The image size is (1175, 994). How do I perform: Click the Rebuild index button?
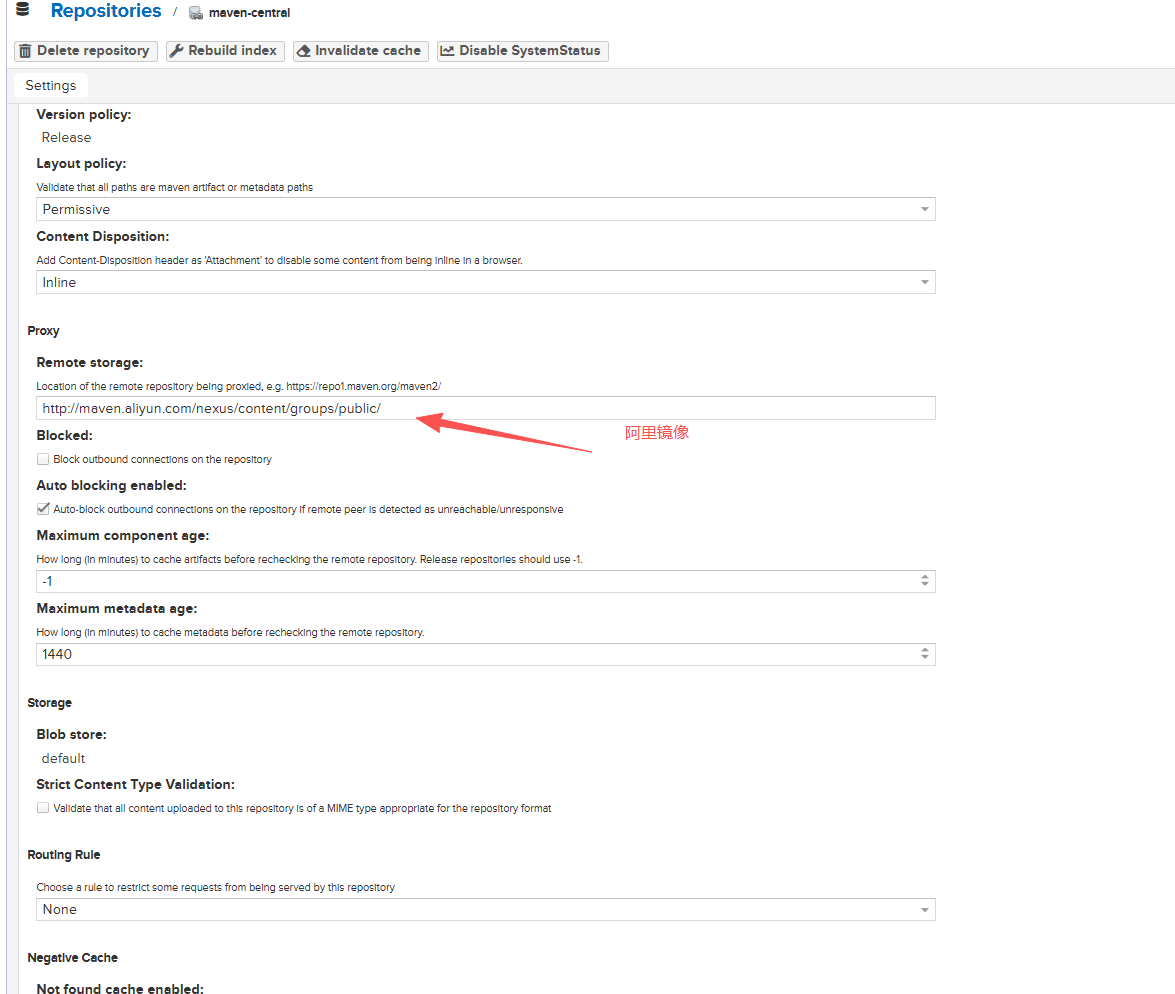(x=225, y=51)
